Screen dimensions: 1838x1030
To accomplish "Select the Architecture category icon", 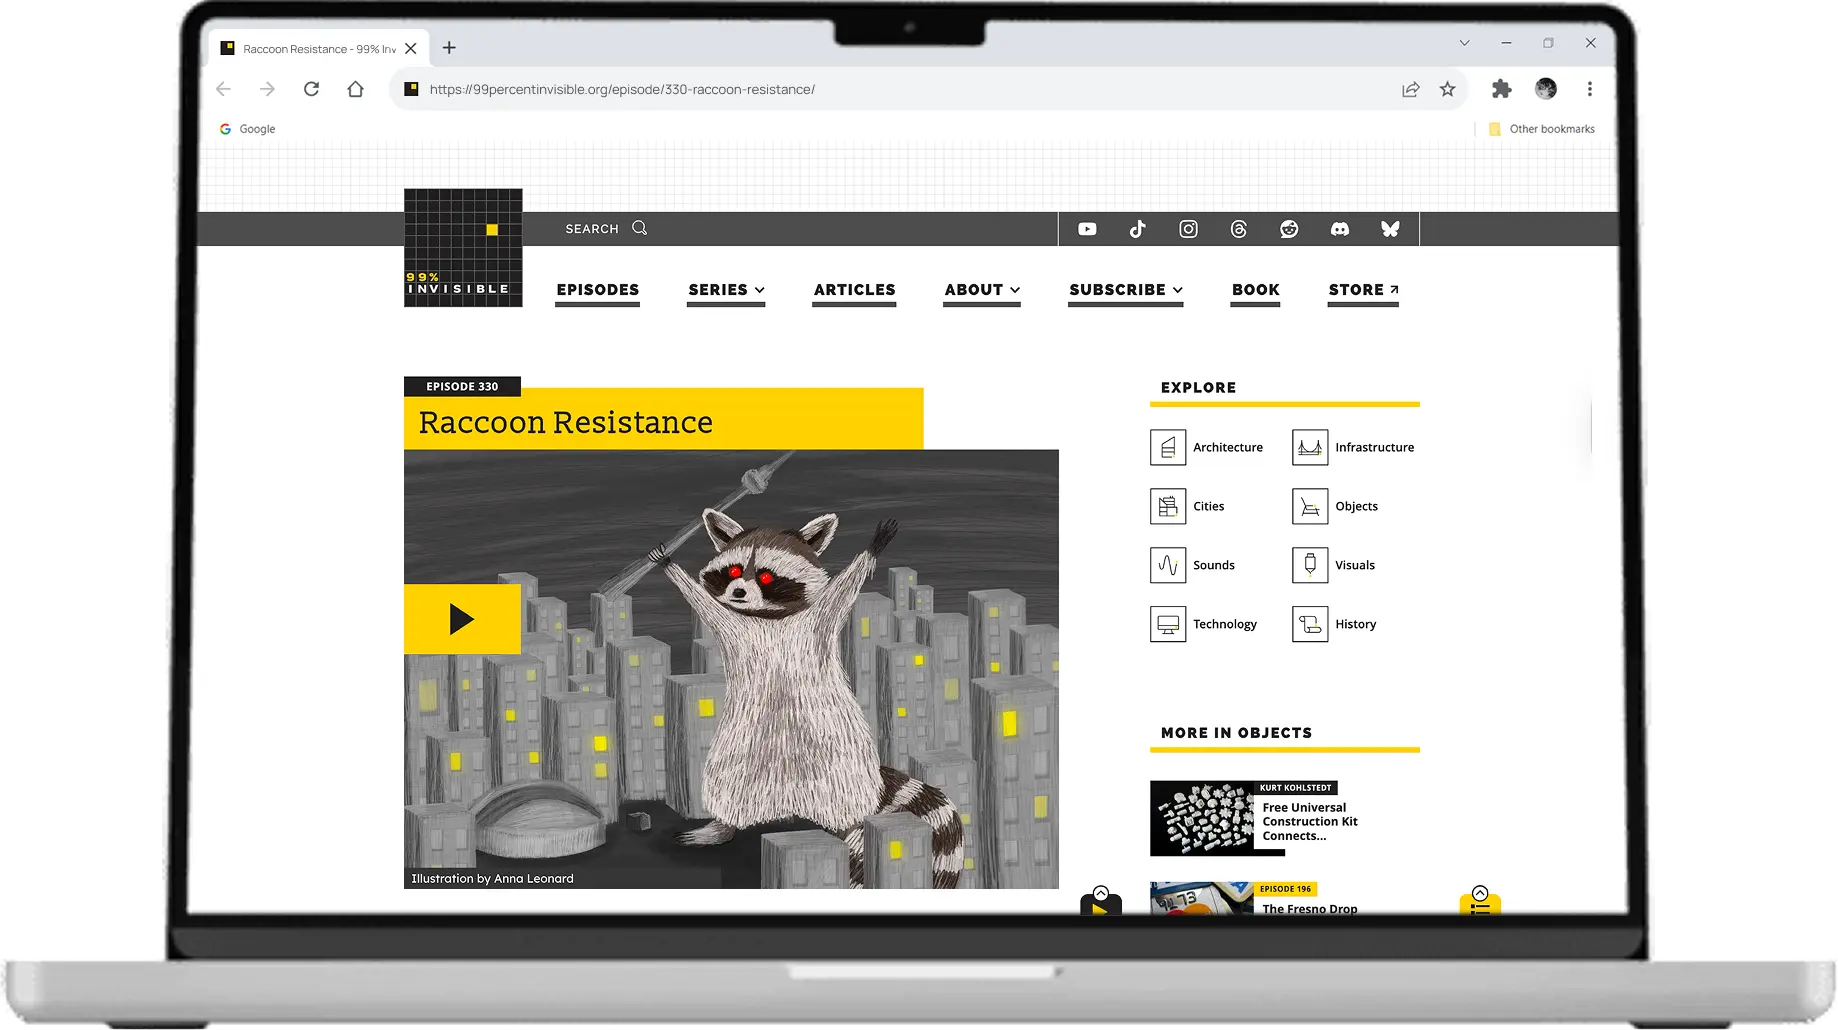I will [1168, 447].
